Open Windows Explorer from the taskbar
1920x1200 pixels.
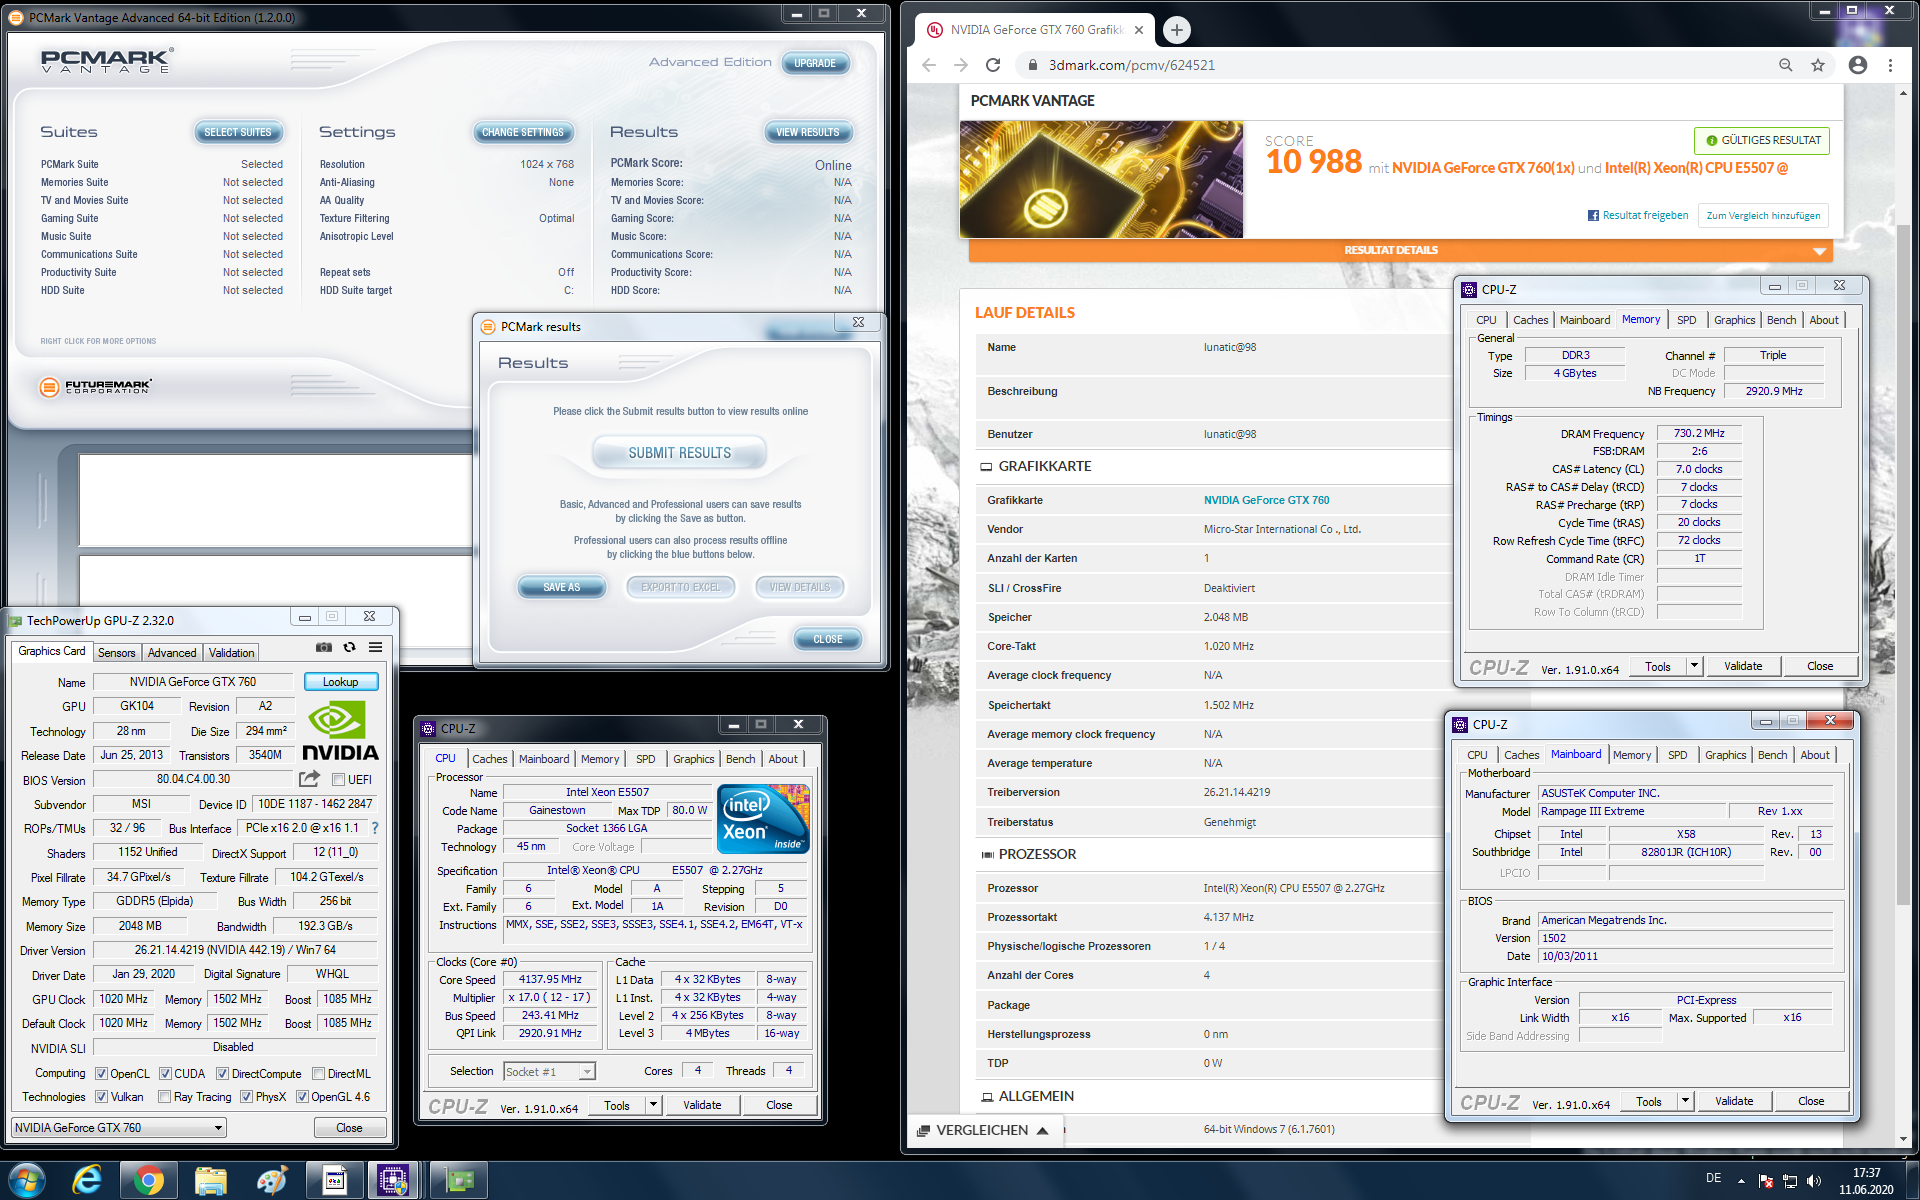coord(210,1181)
